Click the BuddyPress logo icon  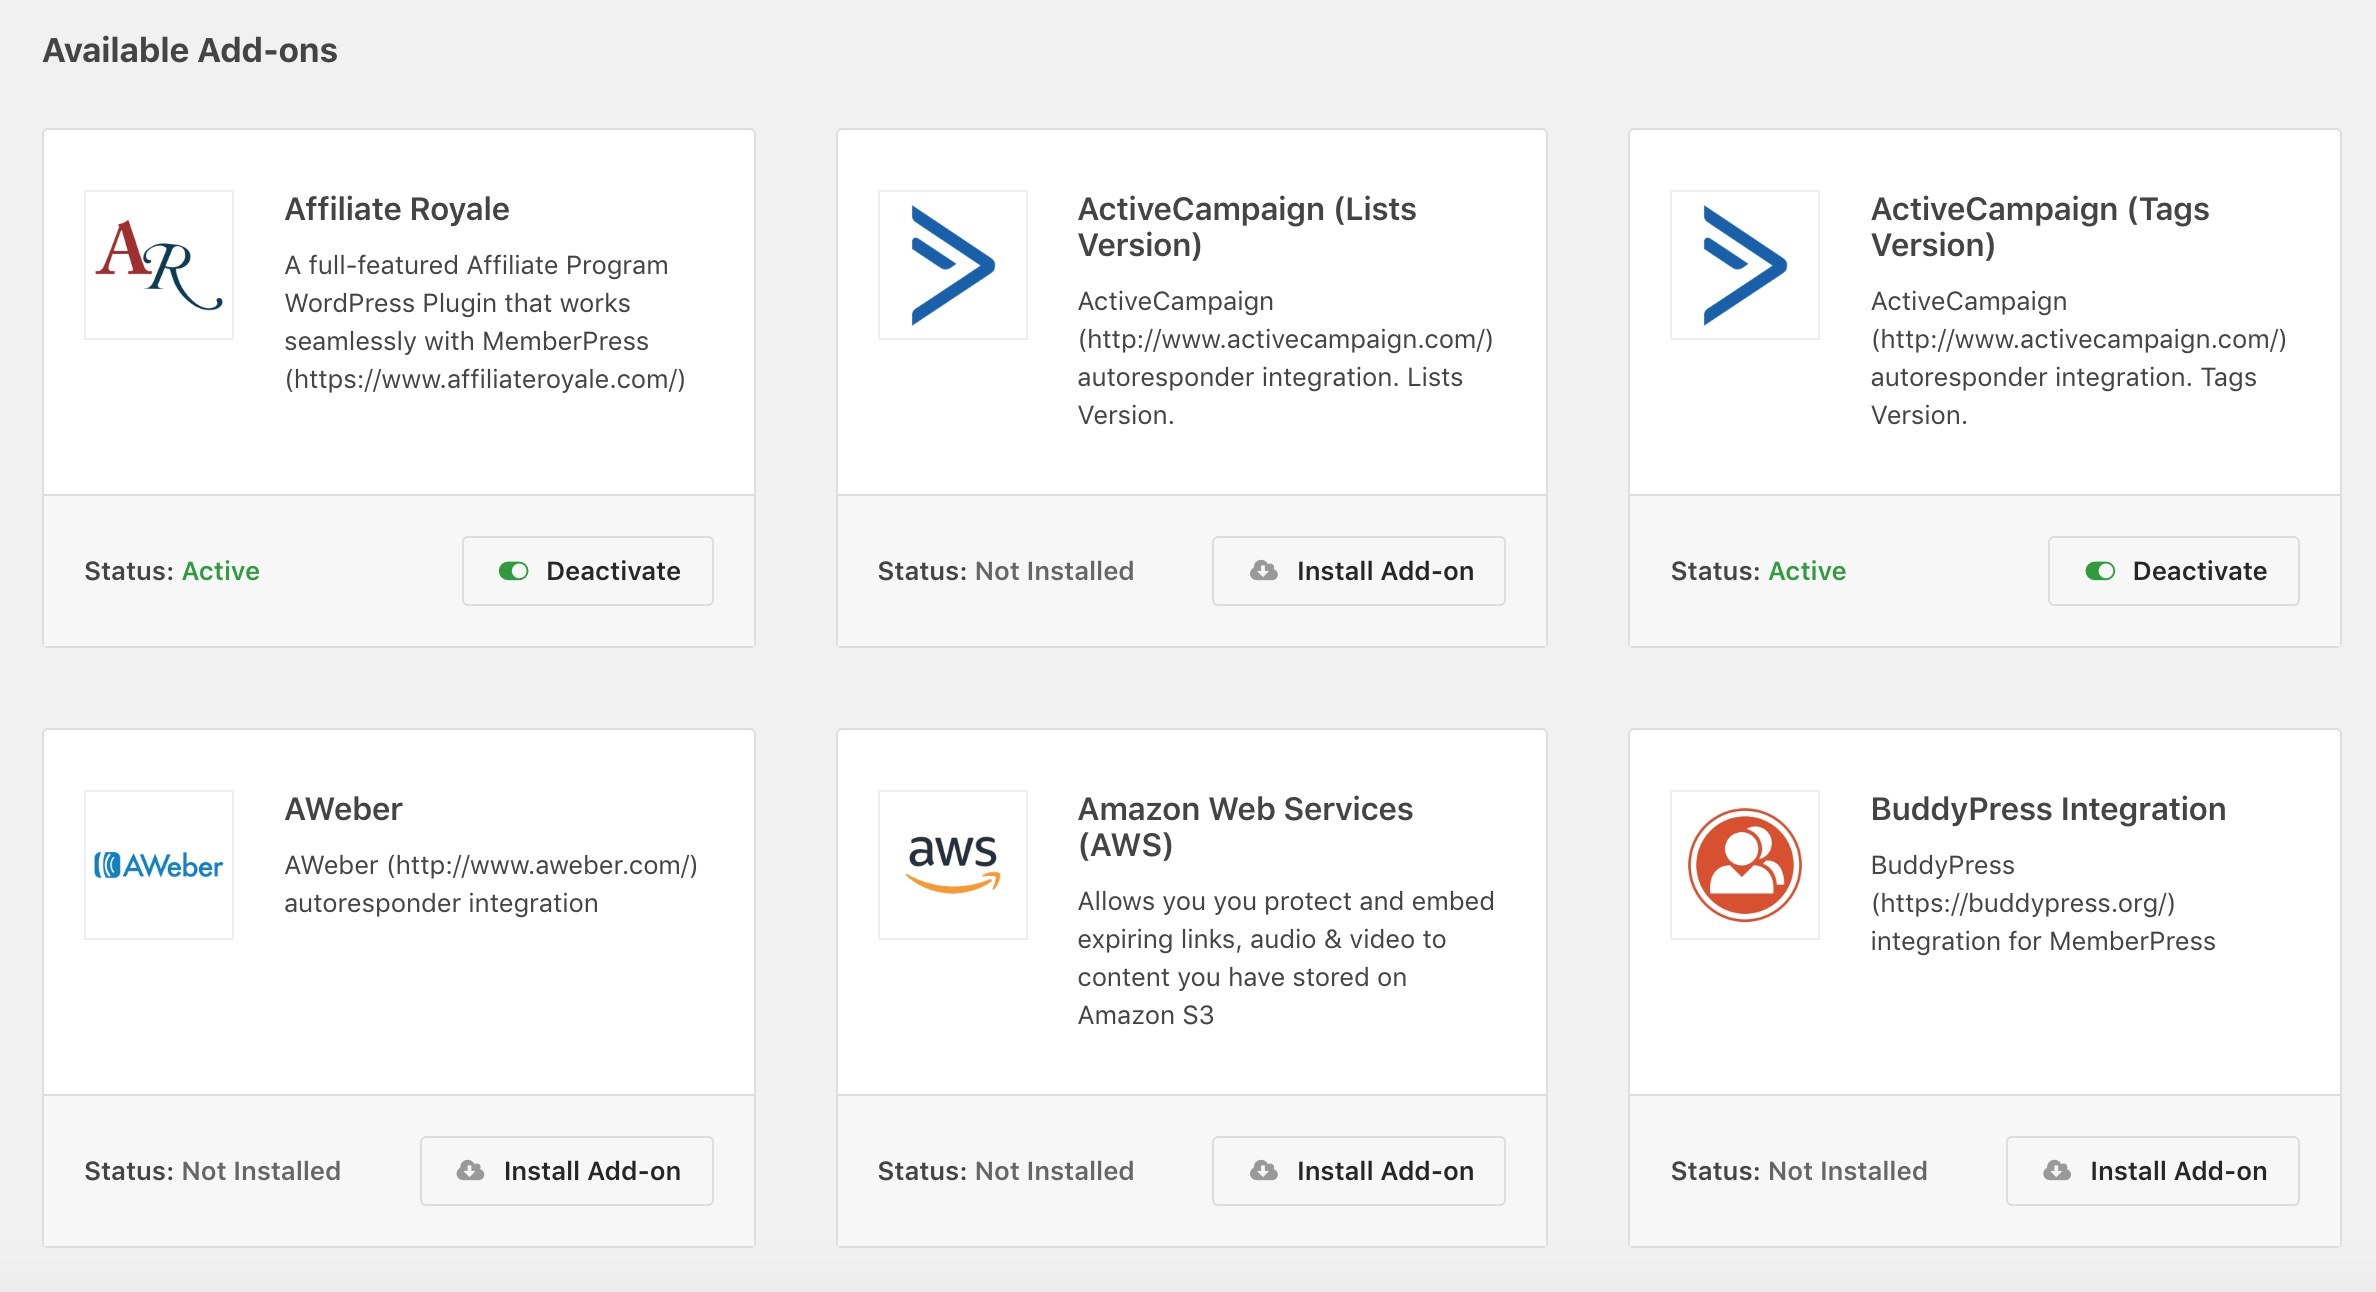pyautogui.click(x=1745, y=865)
